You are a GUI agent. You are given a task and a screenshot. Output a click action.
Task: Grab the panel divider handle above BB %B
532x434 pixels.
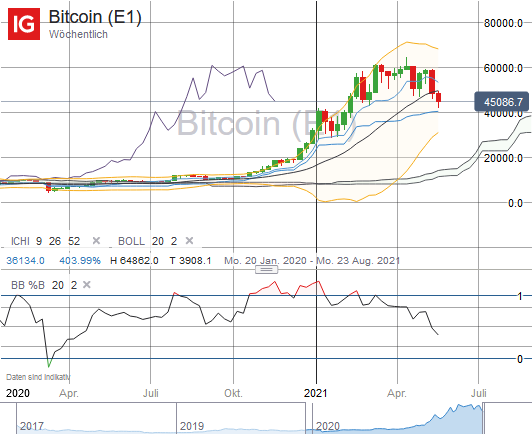pyautogui.click(x=266, y=270)
